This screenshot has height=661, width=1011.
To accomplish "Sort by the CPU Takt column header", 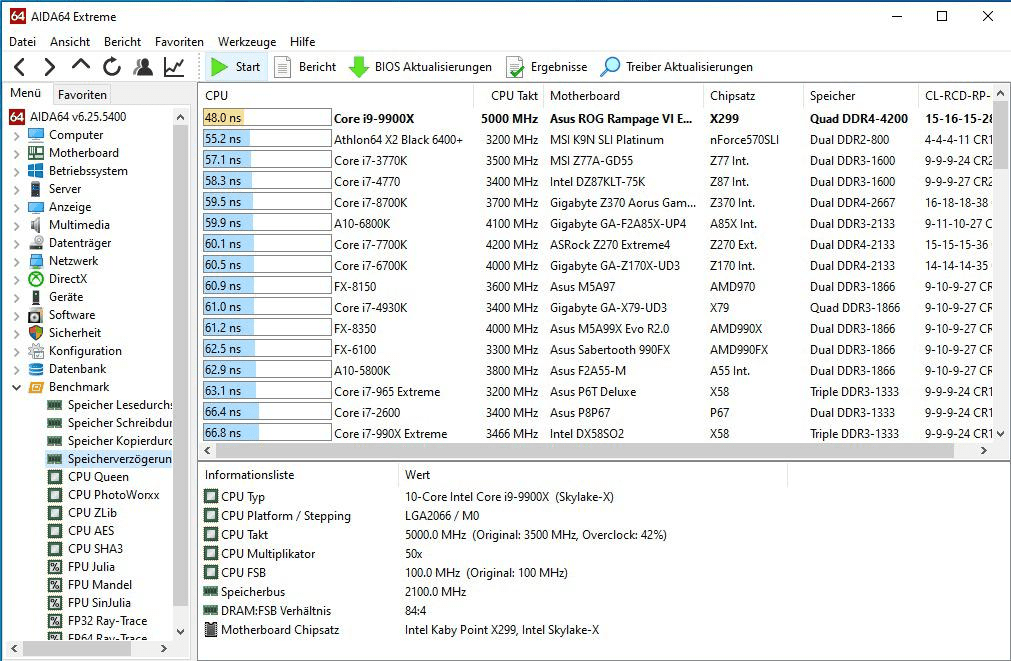I will pos(509,95).
